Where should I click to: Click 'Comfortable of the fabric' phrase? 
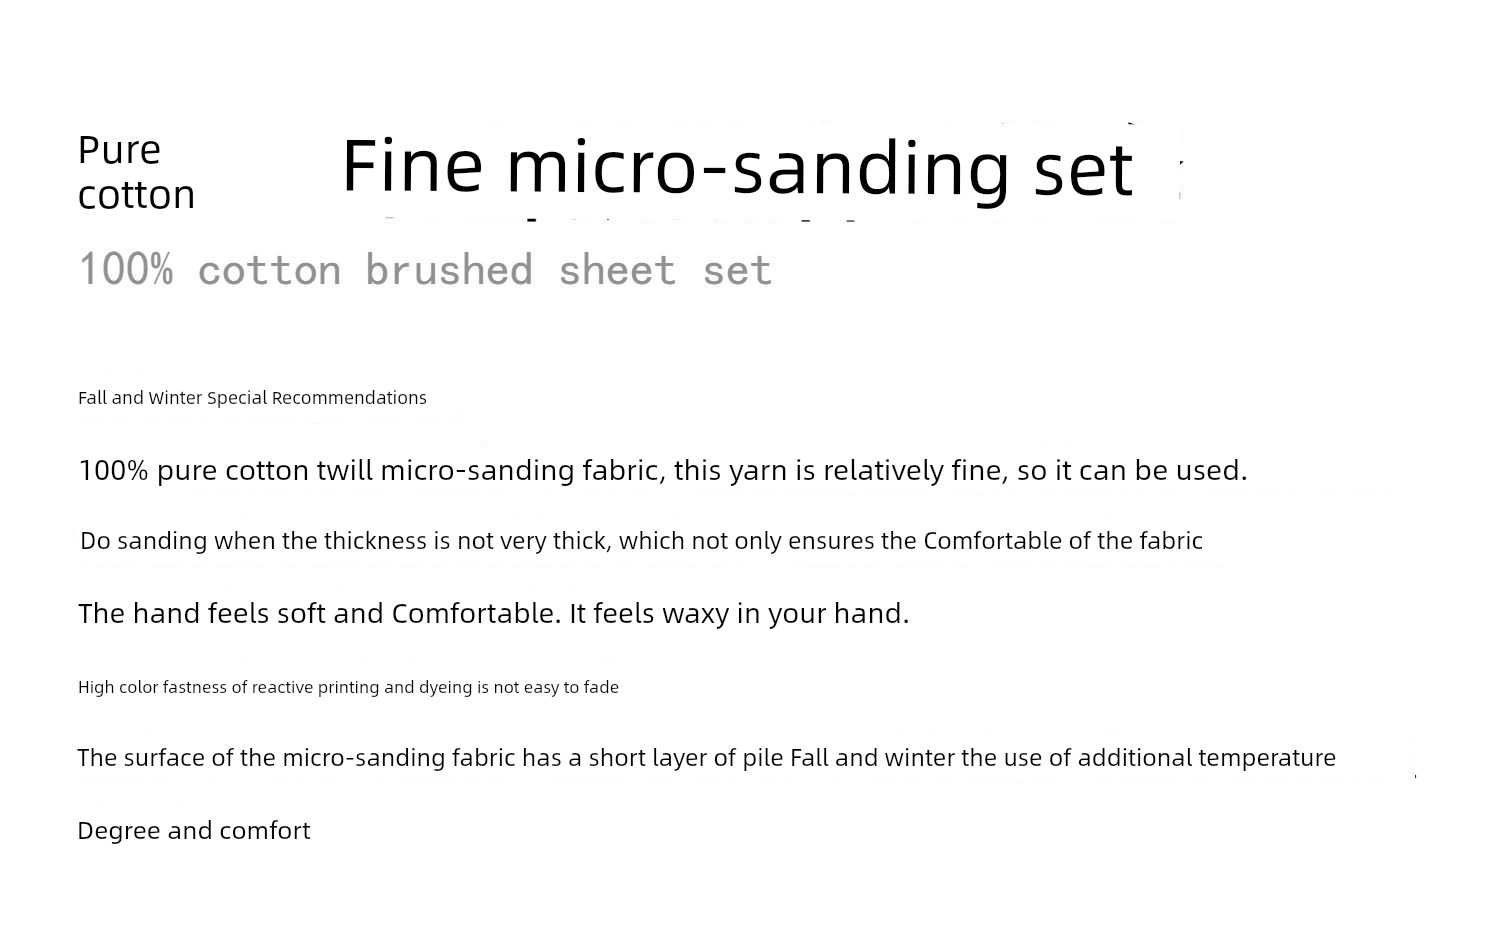tap(1063, 541)
